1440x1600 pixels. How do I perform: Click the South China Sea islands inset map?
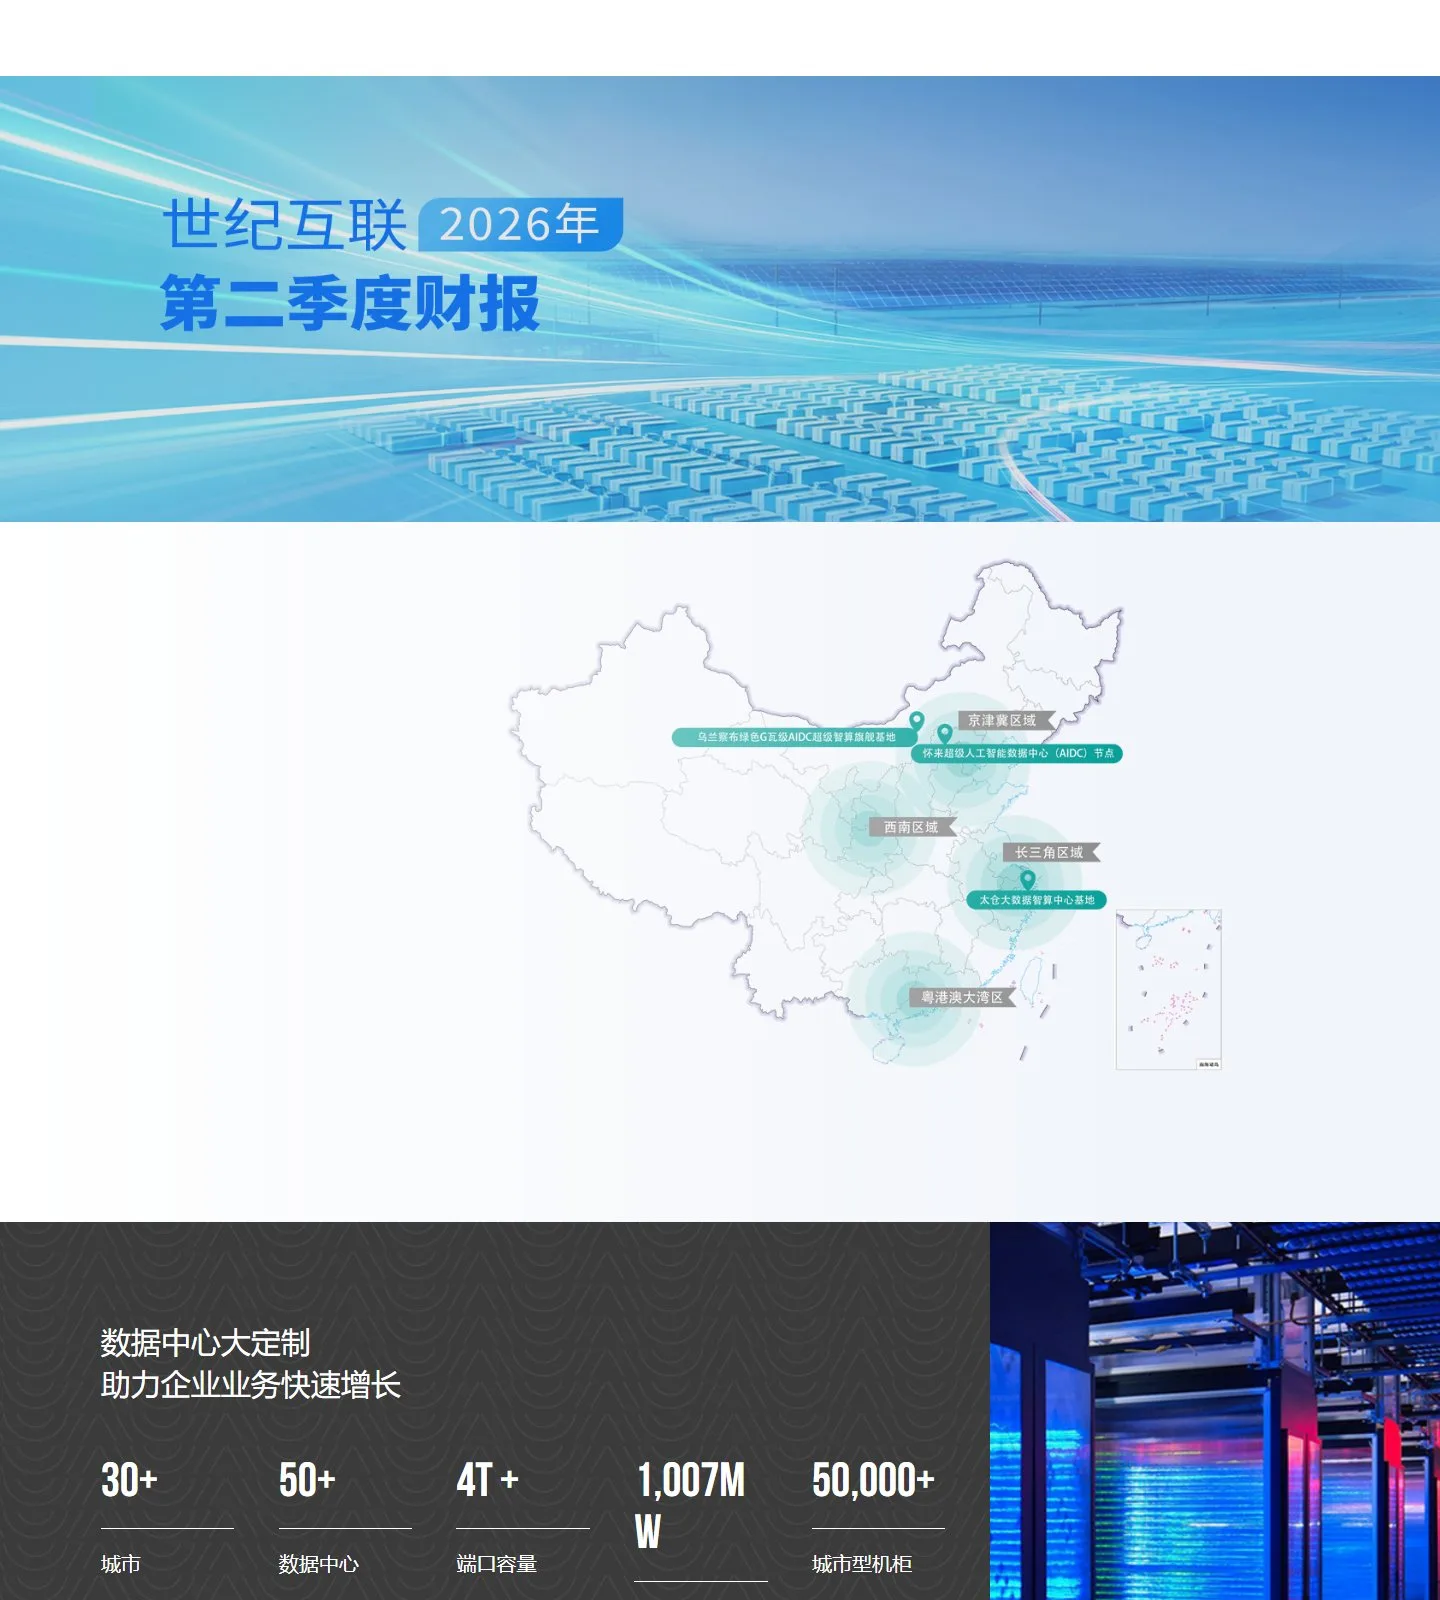coord(1169,989)
